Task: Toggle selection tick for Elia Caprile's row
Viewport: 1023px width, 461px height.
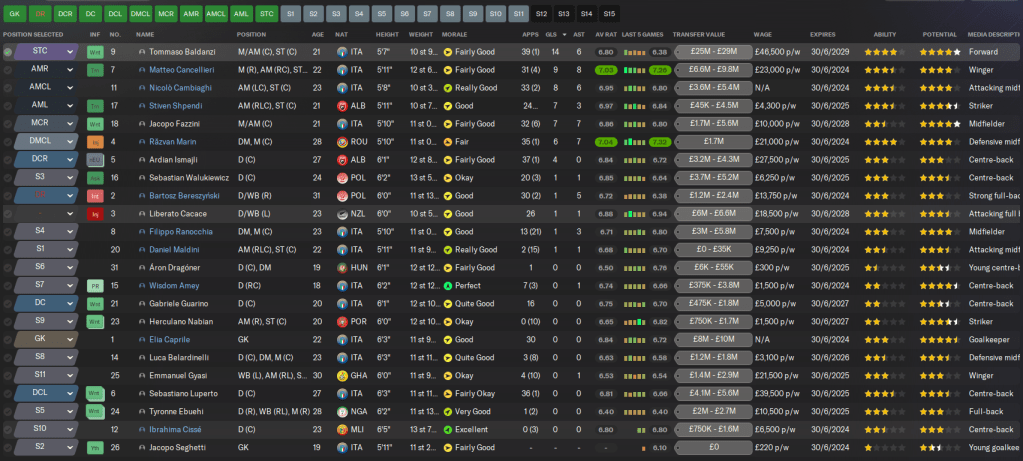Action: coord(8,340)
